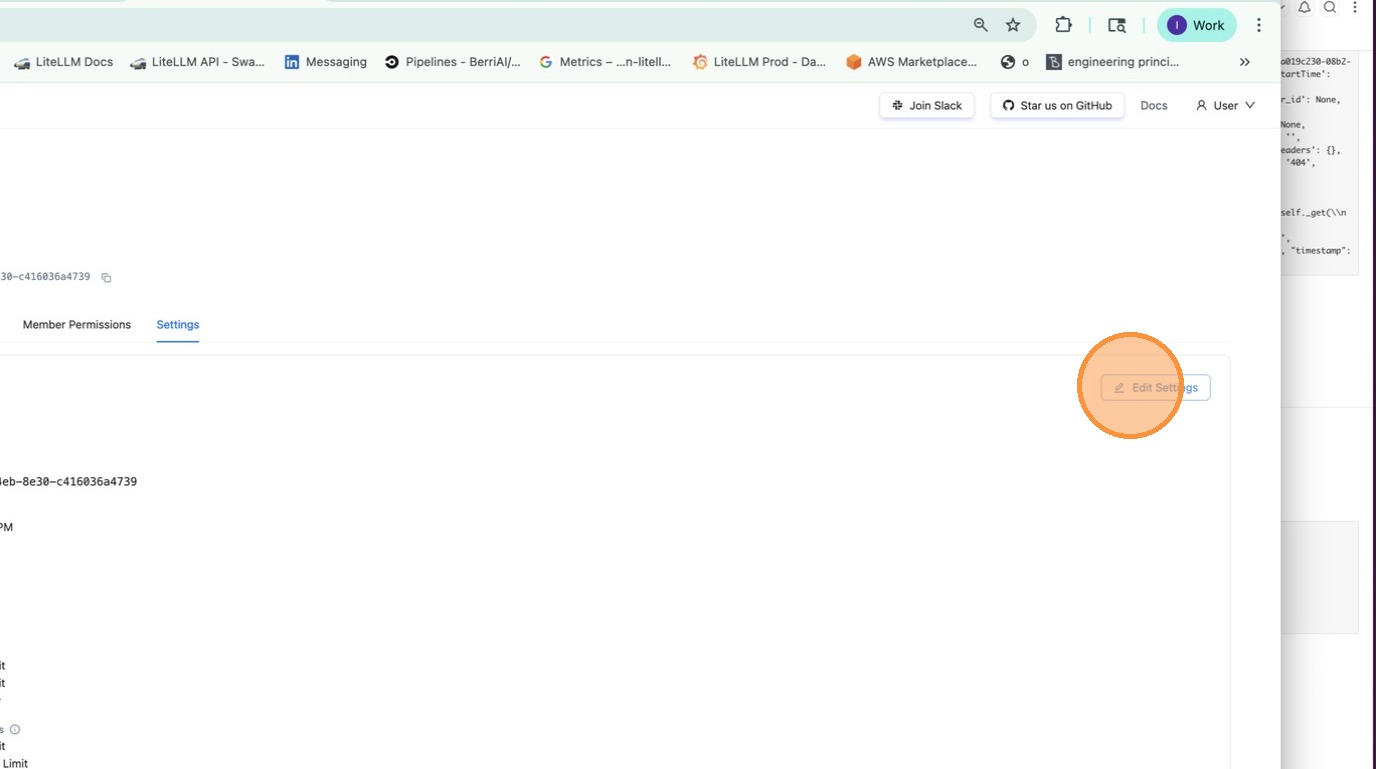Open the LiteLLM Docs bookmark

click(64, 62)
